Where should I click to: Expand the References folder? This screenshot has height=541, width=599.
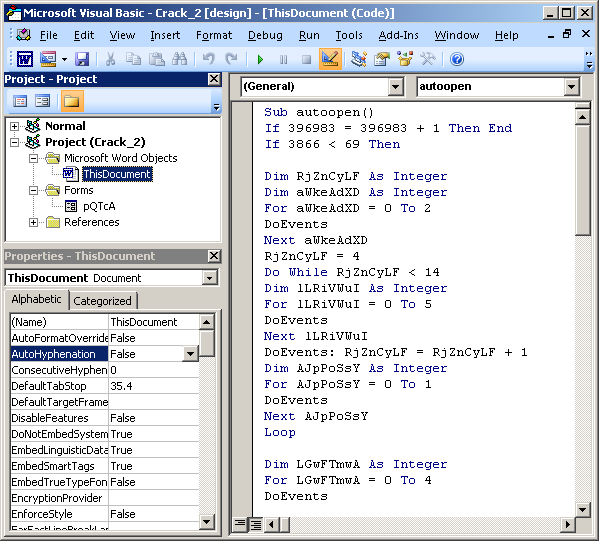coord(33,222)
